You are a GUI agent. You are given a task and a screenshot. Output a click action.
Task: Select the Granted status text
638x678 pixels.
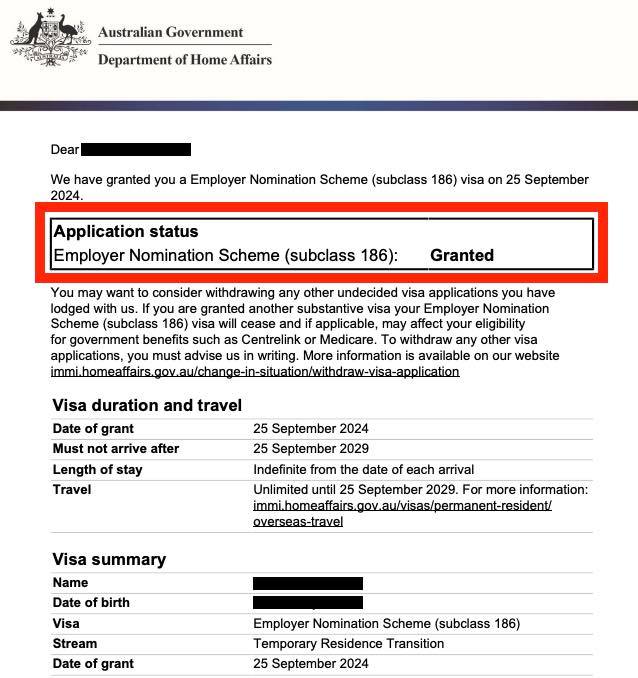coord(461,255)
